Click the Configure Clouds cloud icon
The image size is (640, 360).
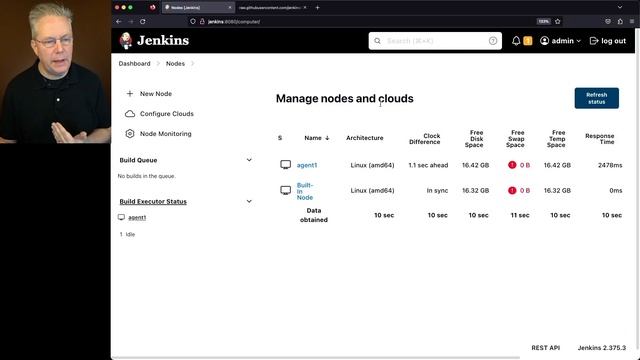[130, 113]
